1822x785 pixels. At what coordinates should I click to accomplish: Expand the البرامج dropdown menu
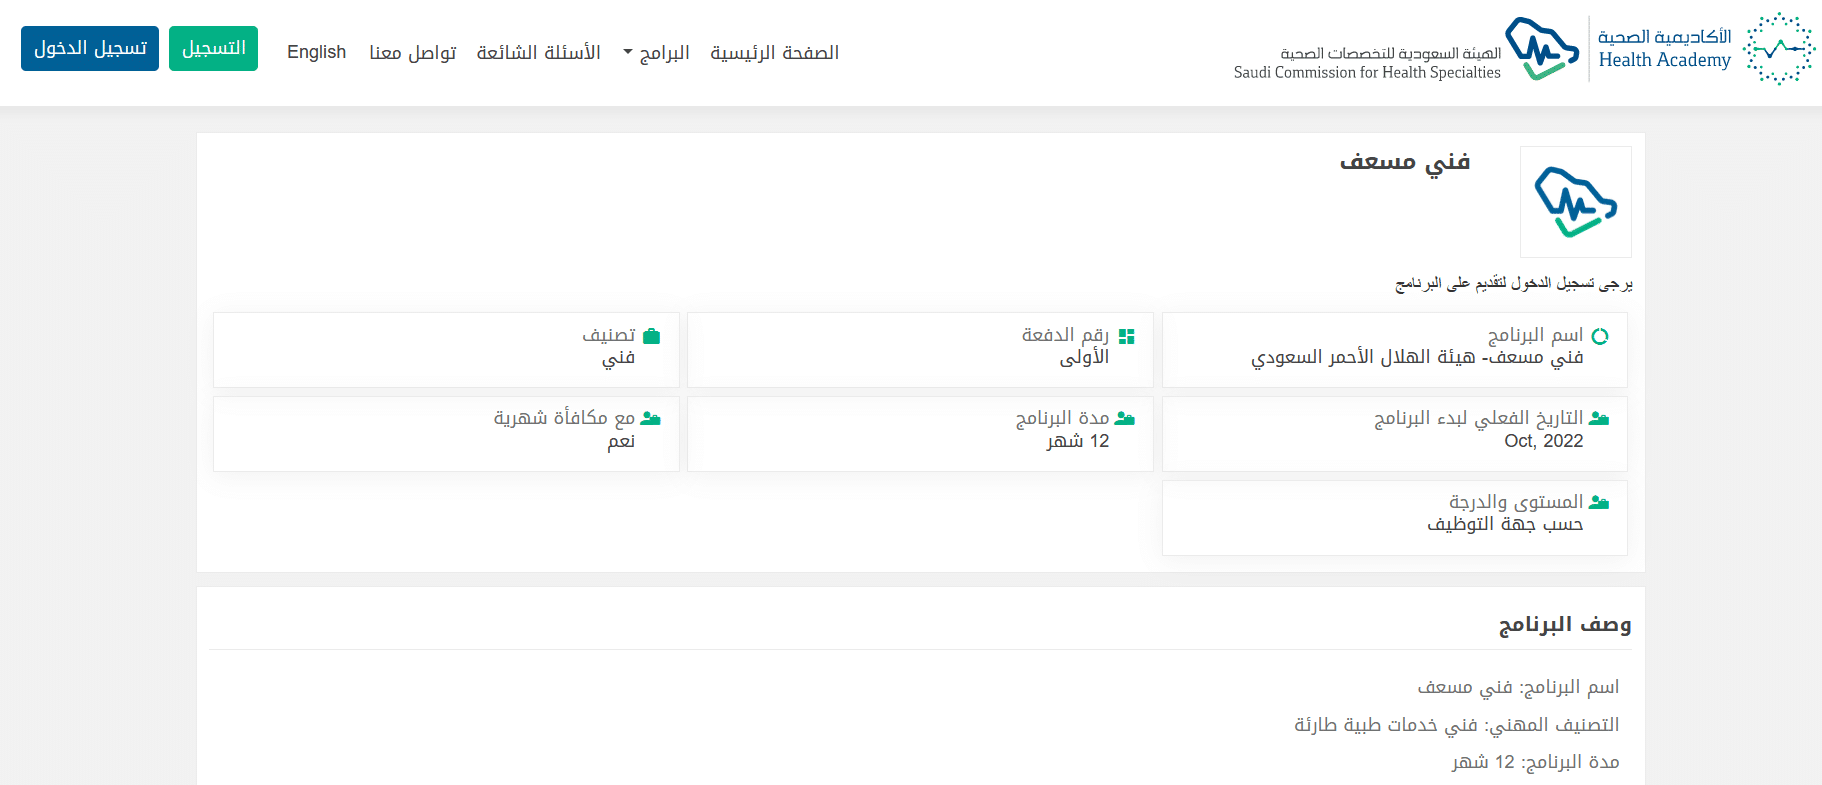[657, 52]
